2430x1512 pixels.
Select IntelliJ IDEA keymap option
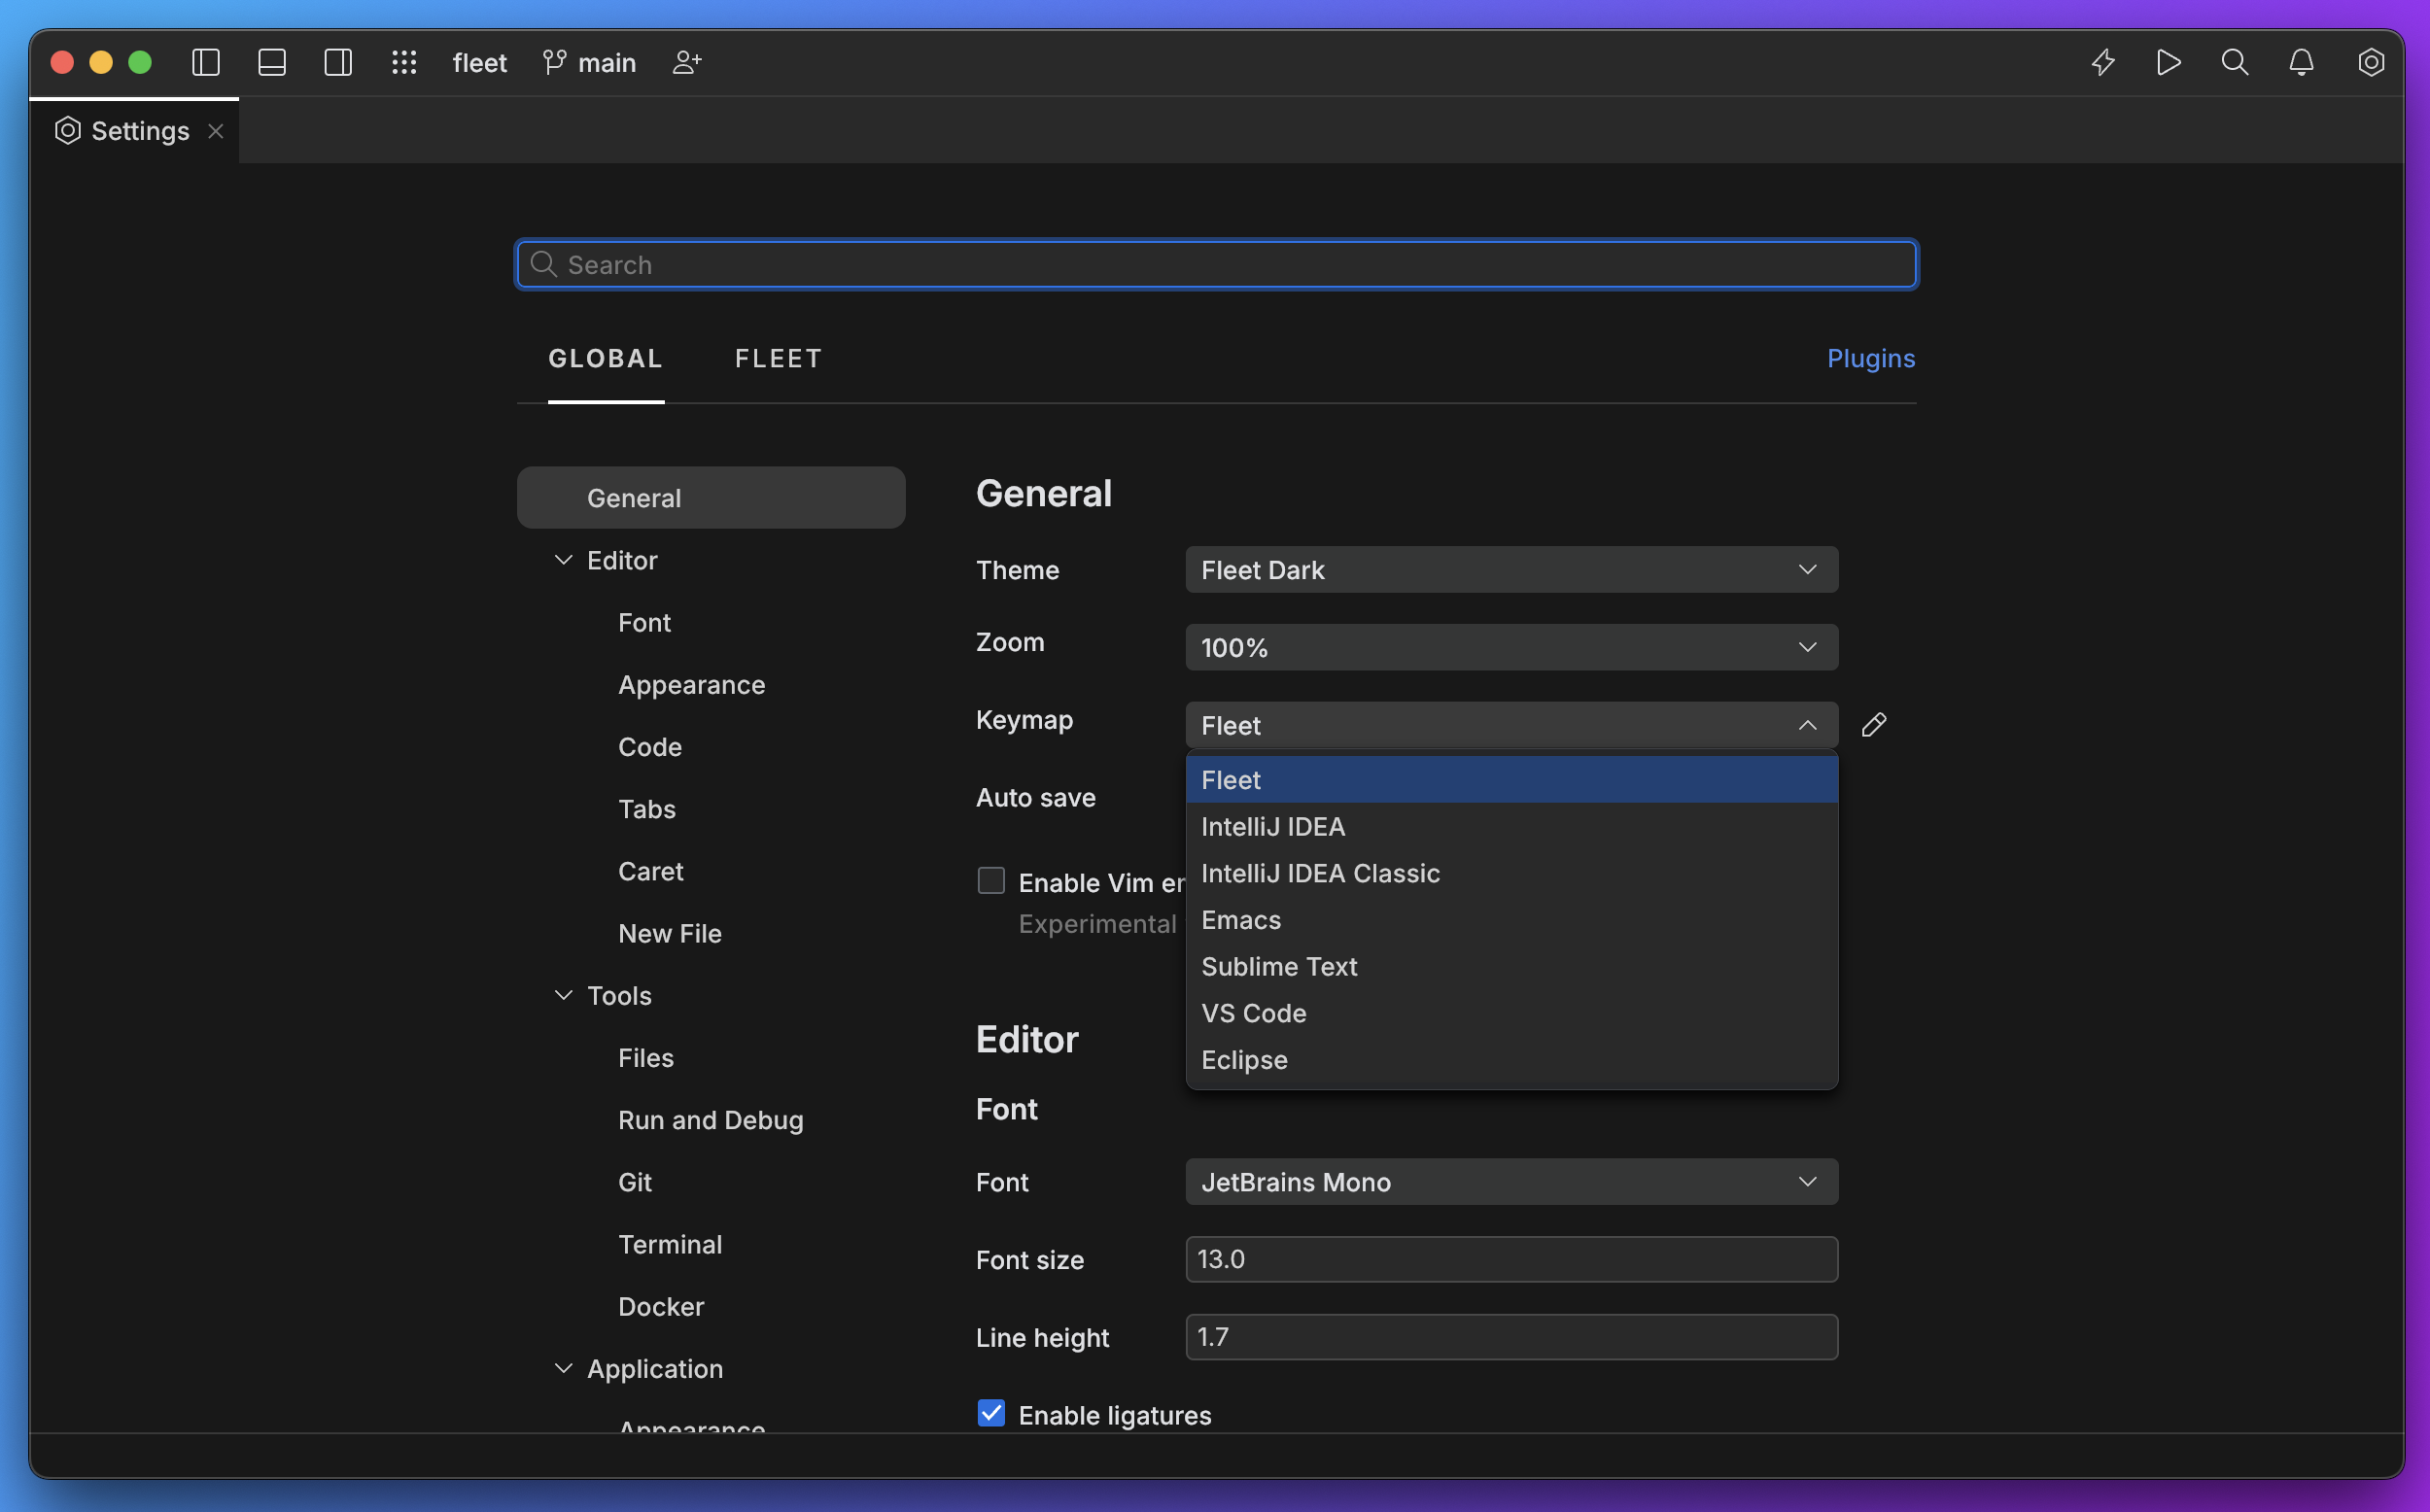[1511, 826]
